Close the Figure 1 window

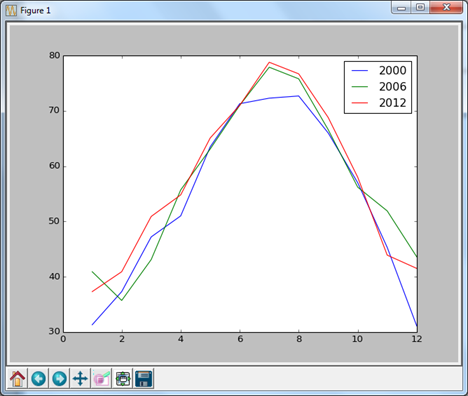coord(446,7)
